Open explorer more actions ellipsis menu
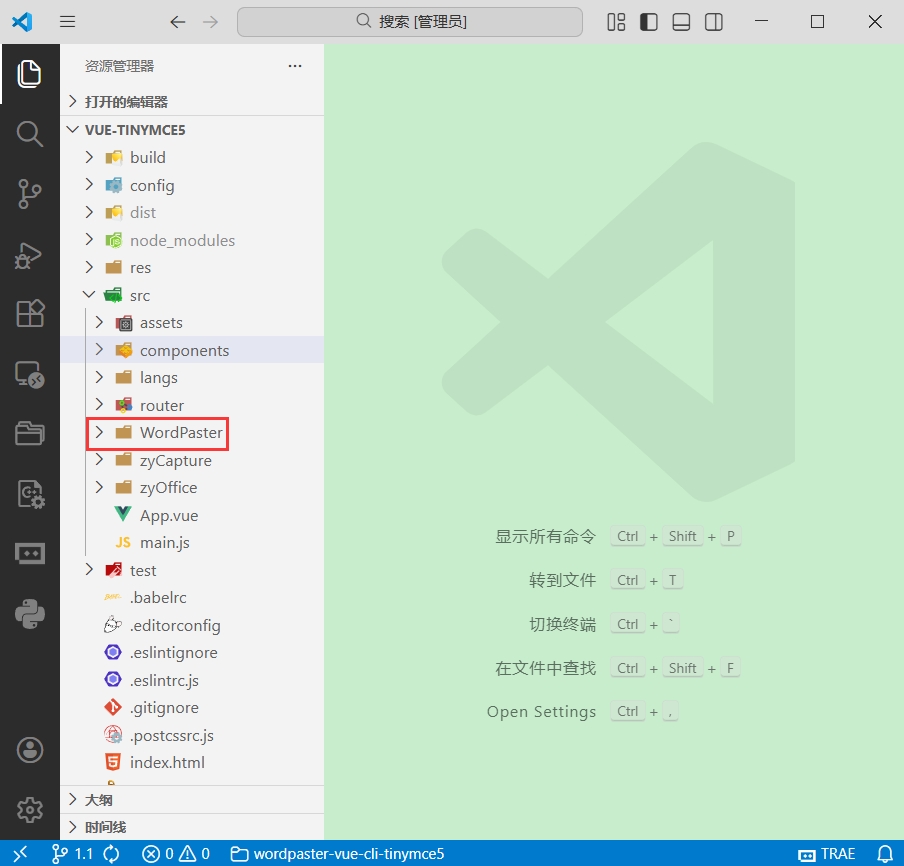 (x=295, y=66)
